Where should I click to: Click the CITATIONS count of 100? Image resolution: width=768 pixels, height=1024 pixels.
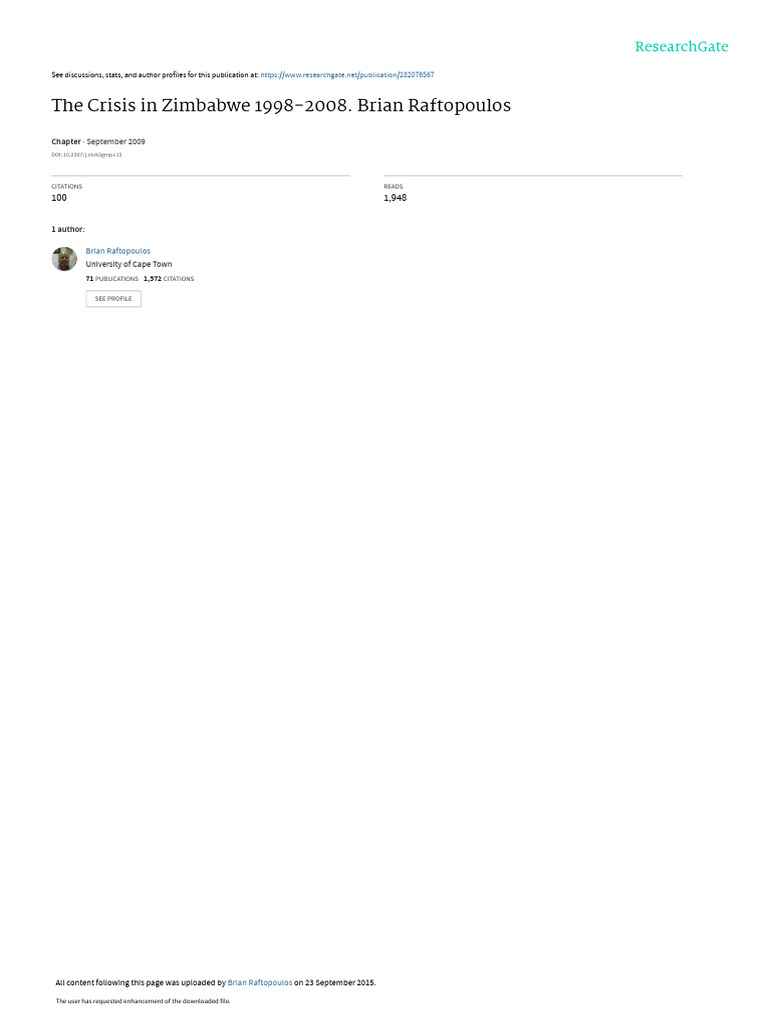59,198
